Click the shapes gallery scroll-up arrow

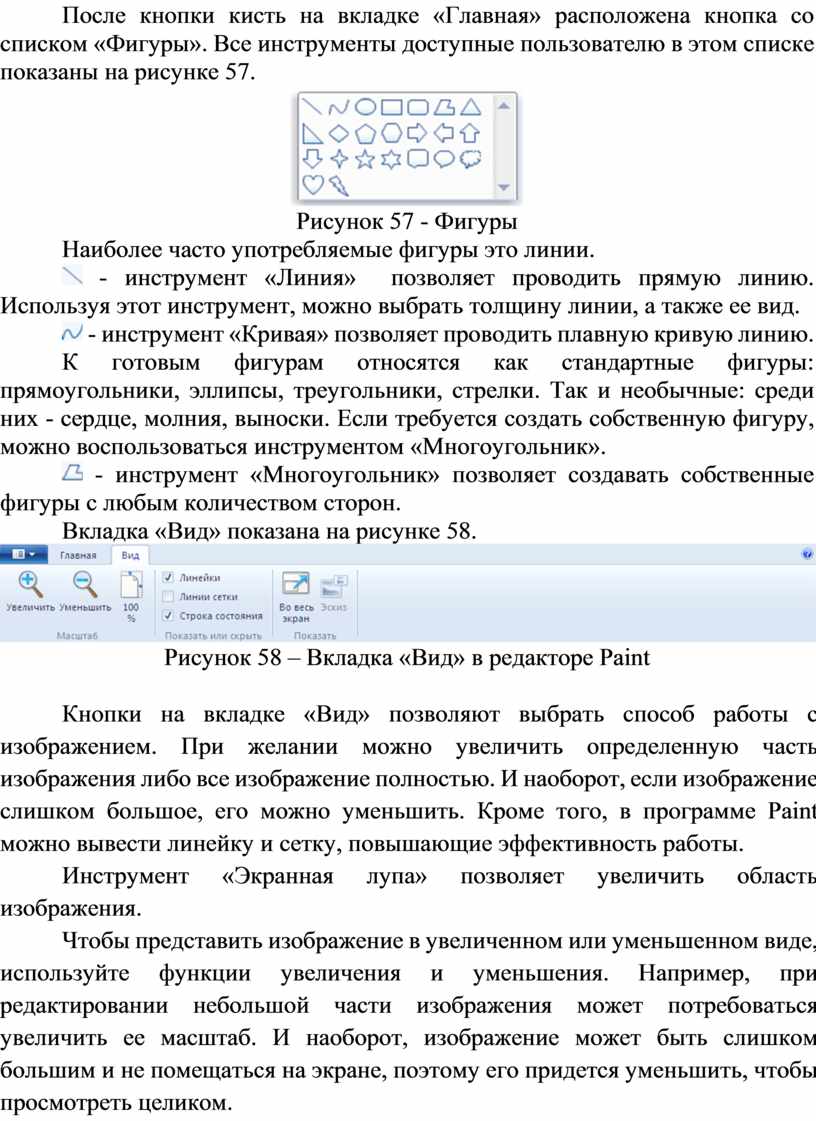click(x=504, y=106)
